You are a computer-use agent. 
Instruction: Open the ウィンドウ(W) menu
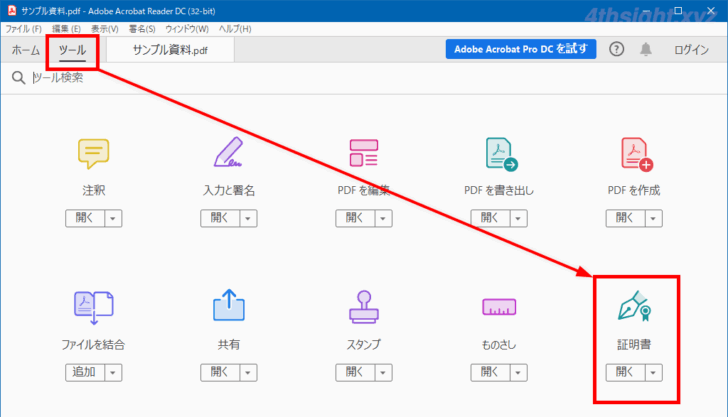[x=187, y=29]
